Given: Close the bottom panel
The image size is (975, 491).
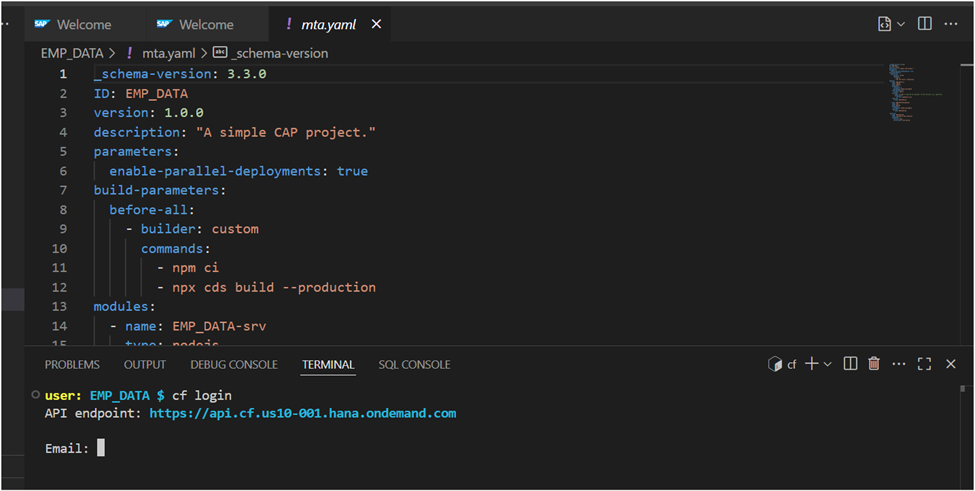Looking at the screenshot, I should tap(951, 364).
